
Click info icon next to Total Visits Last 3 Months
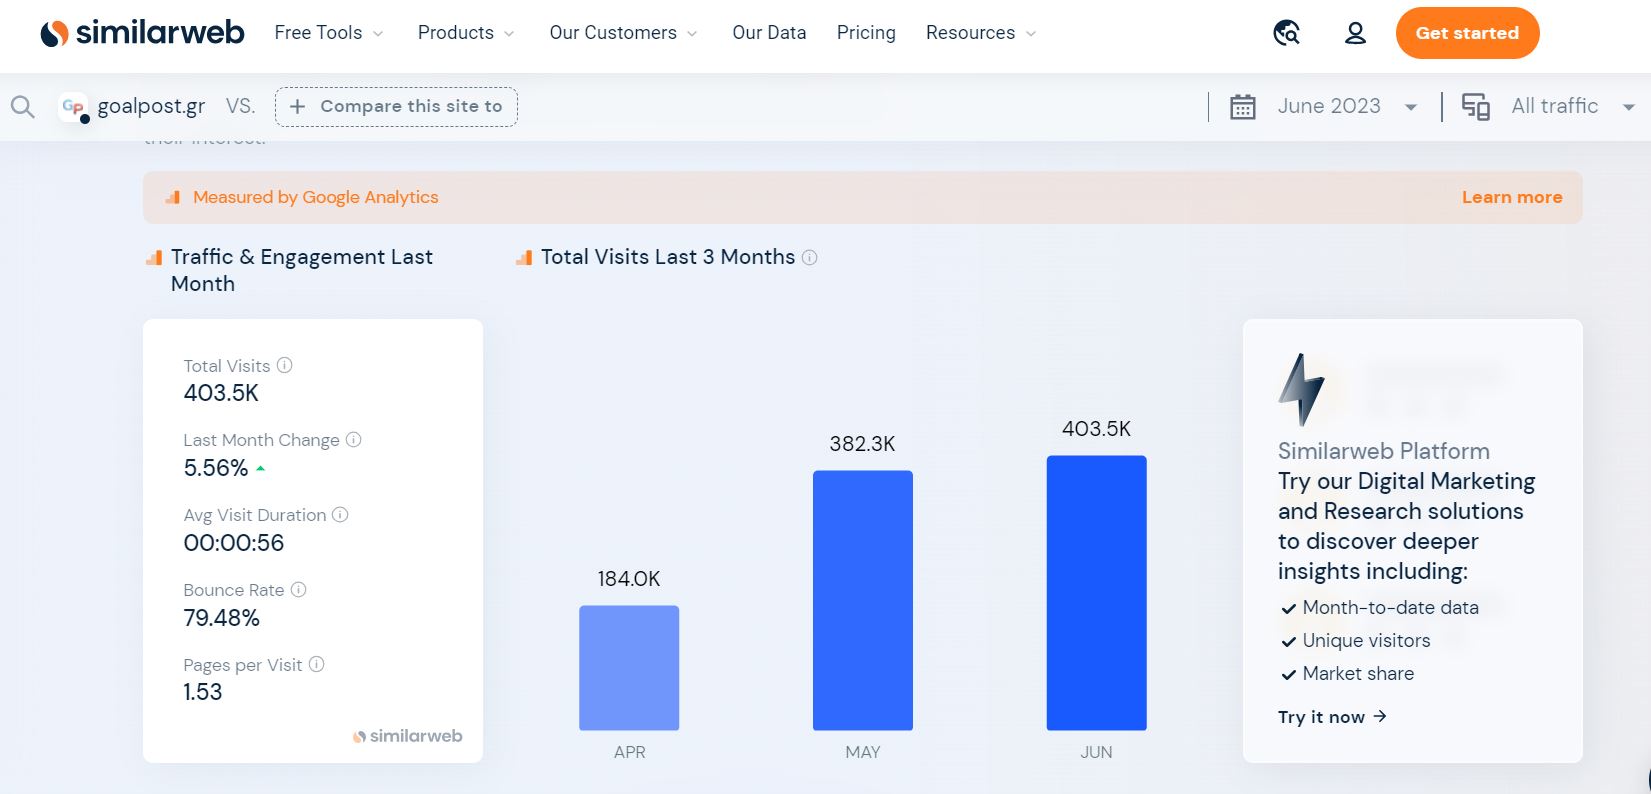pyautogui.click(x=810, y=257)
